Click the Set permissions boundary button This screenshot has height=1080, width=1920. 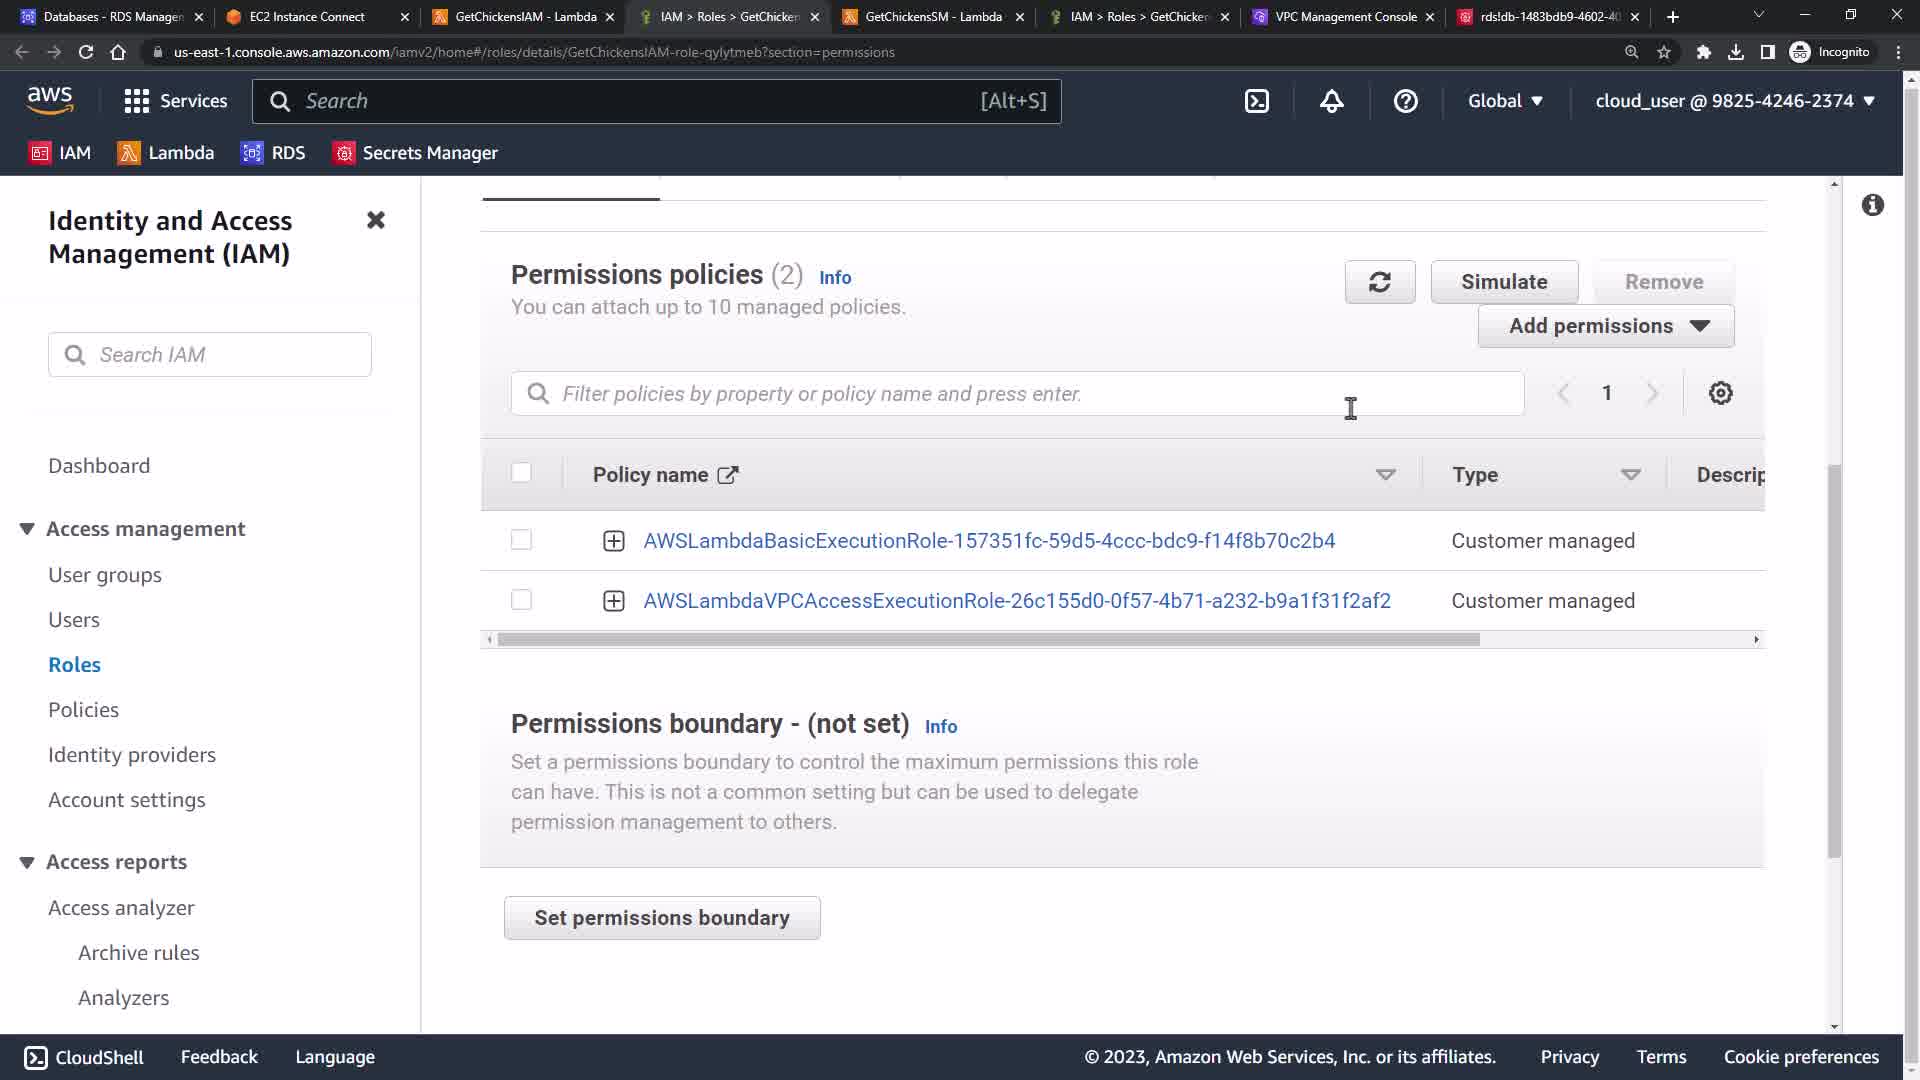click(x=661, y=918)
